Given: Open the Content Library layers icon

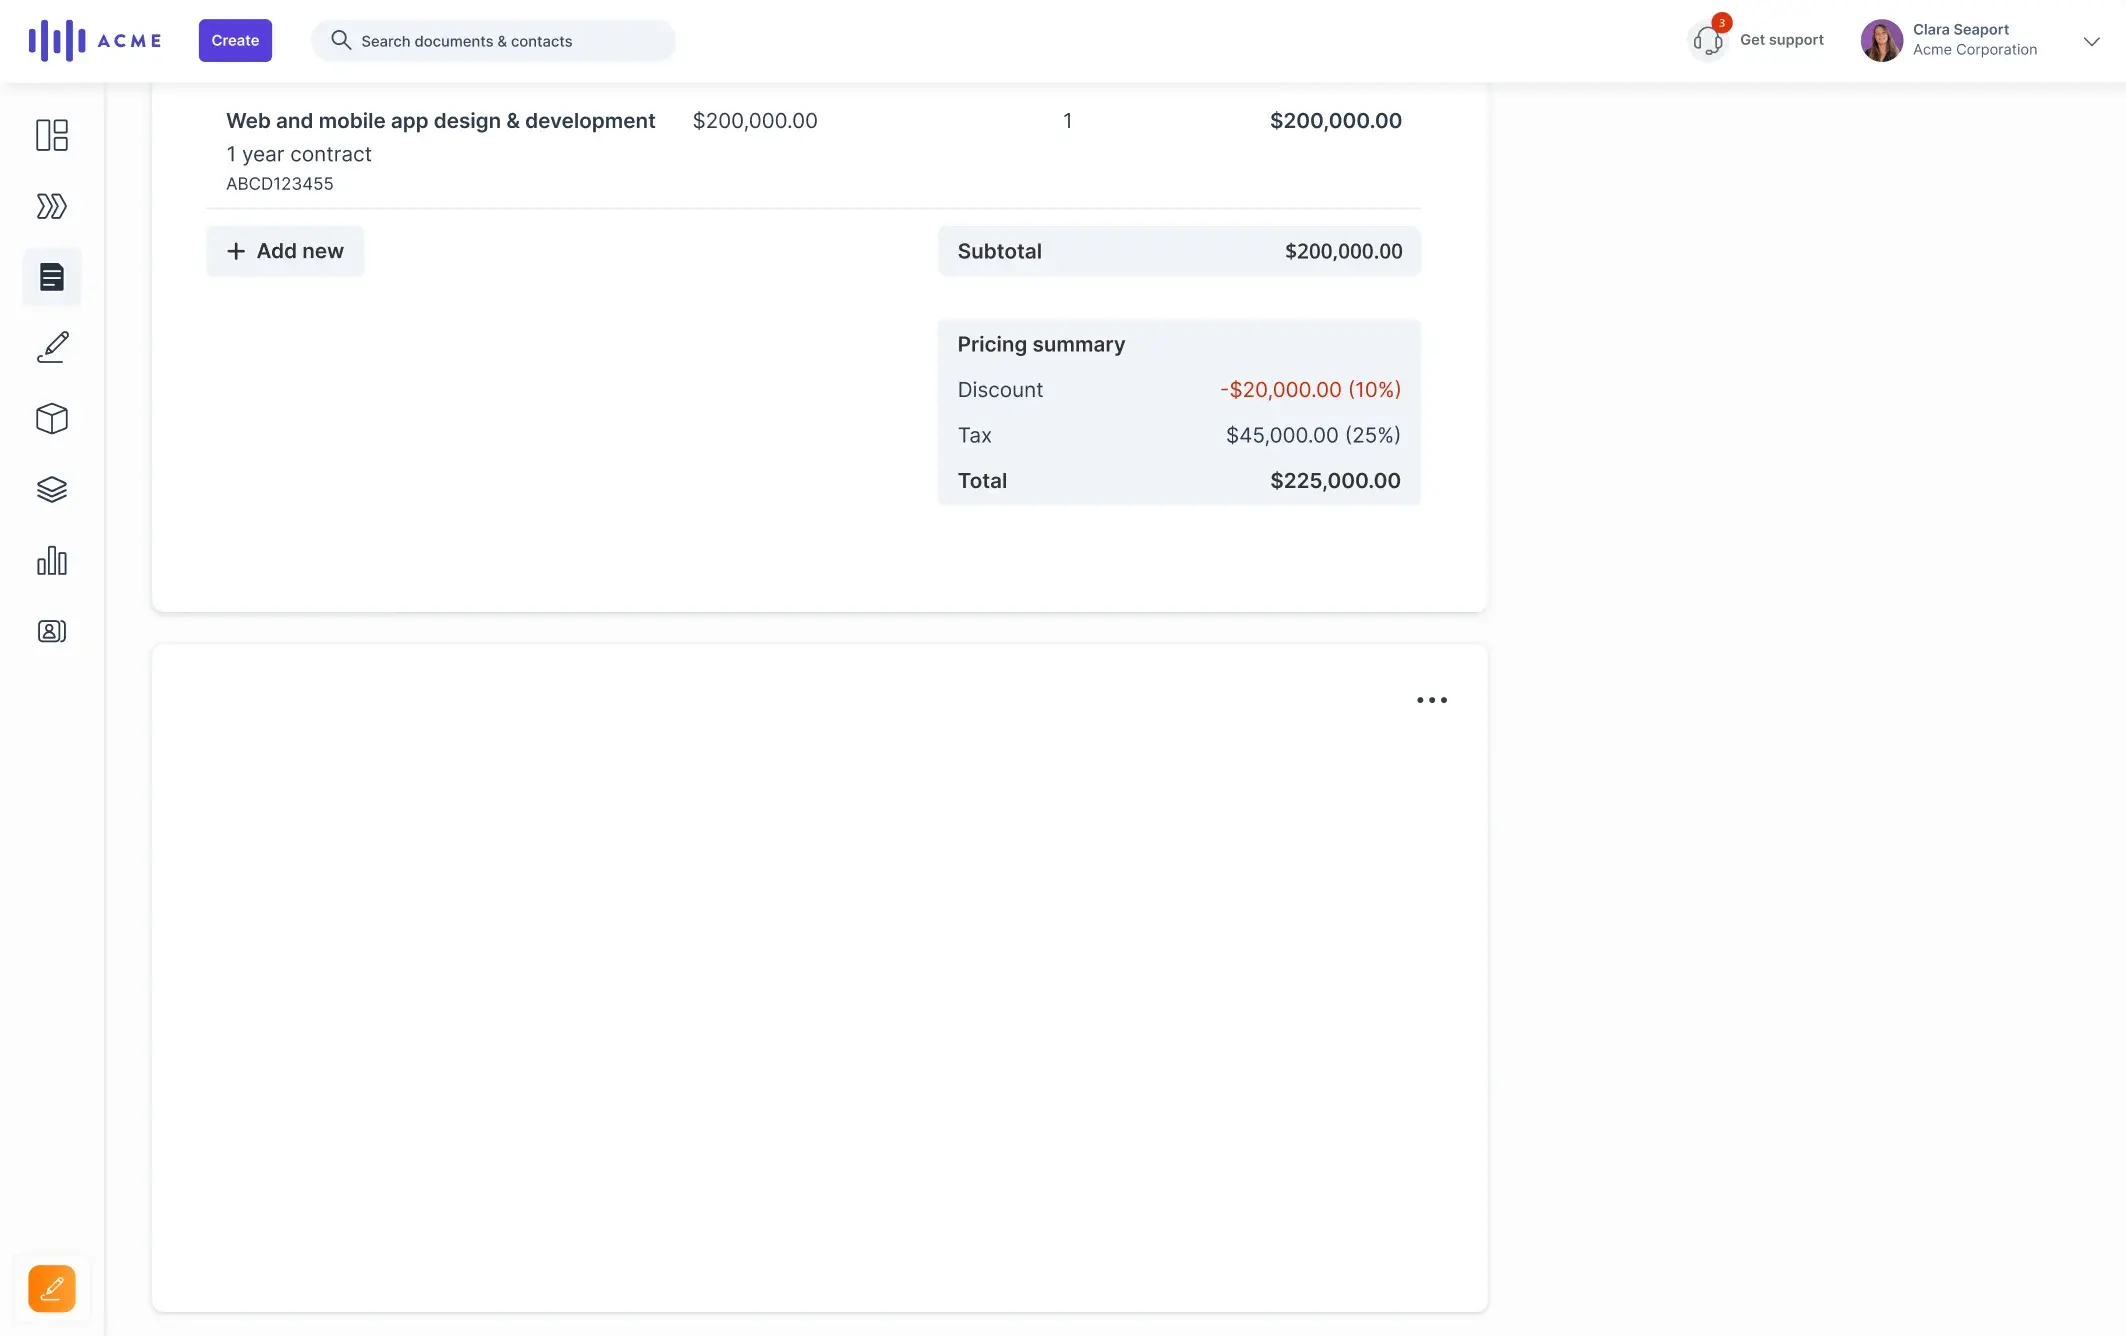Looking at the screenshot, I should point(51,489).
